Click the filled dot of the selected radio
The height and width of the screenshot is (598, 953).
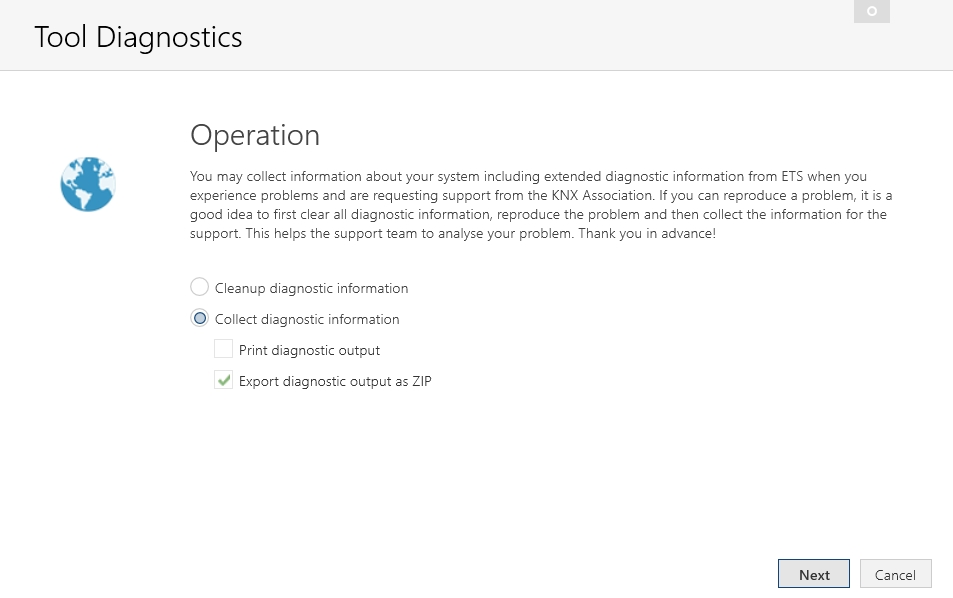pyautogui.click(x=199, y=318)
